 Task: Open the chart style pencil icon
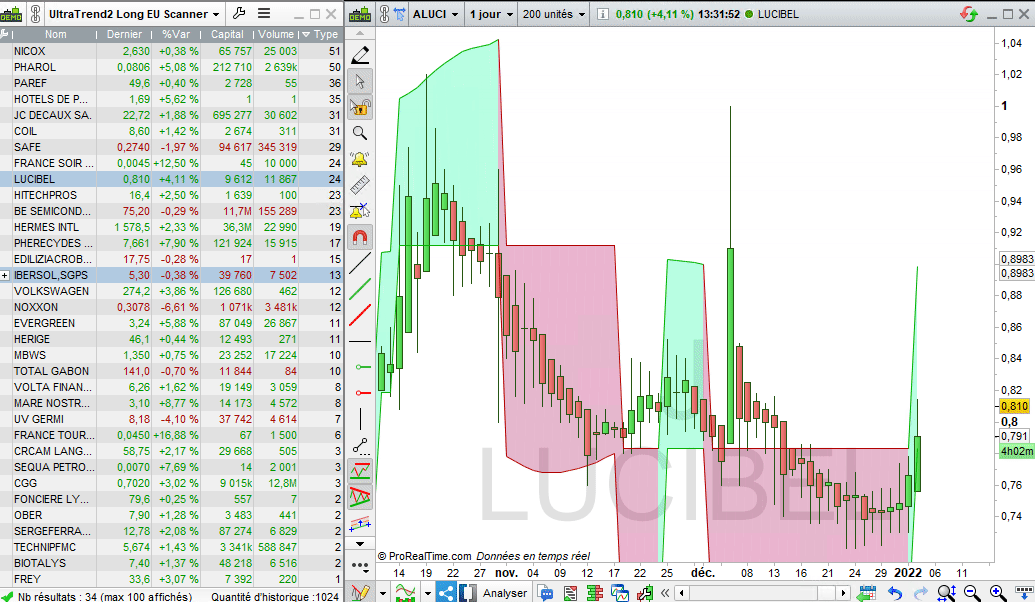click(360, 592)
